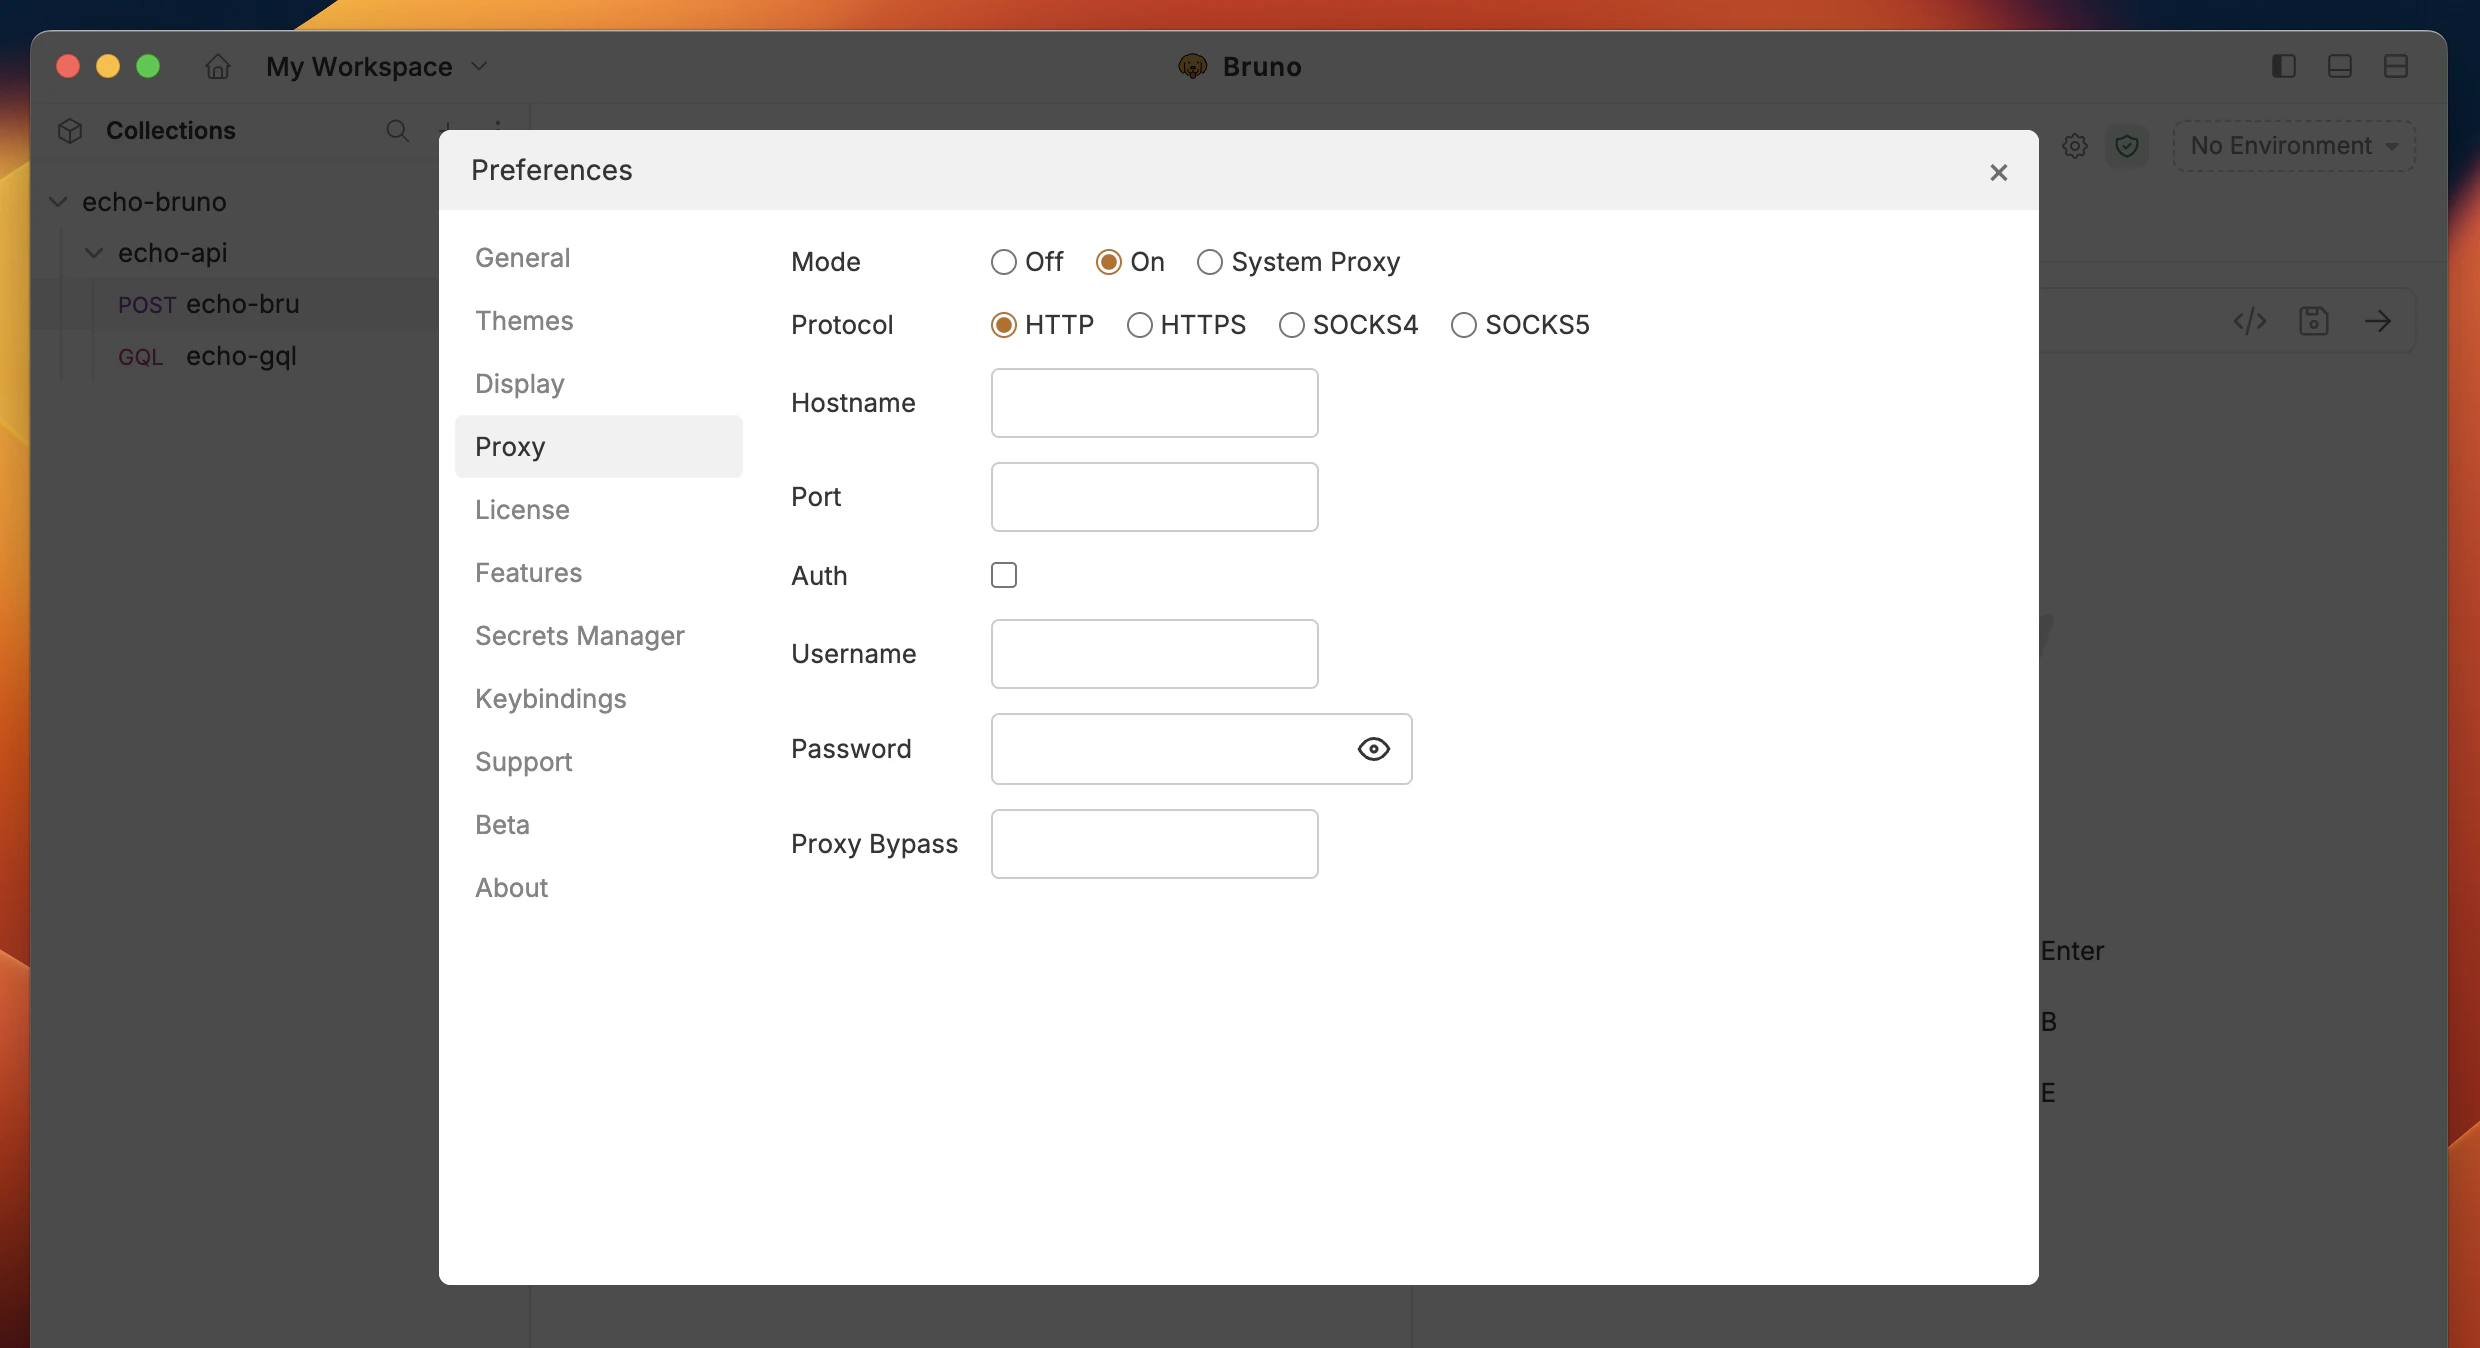
Task: Click the home icon near My Workspace
Action: pos(216,66)
